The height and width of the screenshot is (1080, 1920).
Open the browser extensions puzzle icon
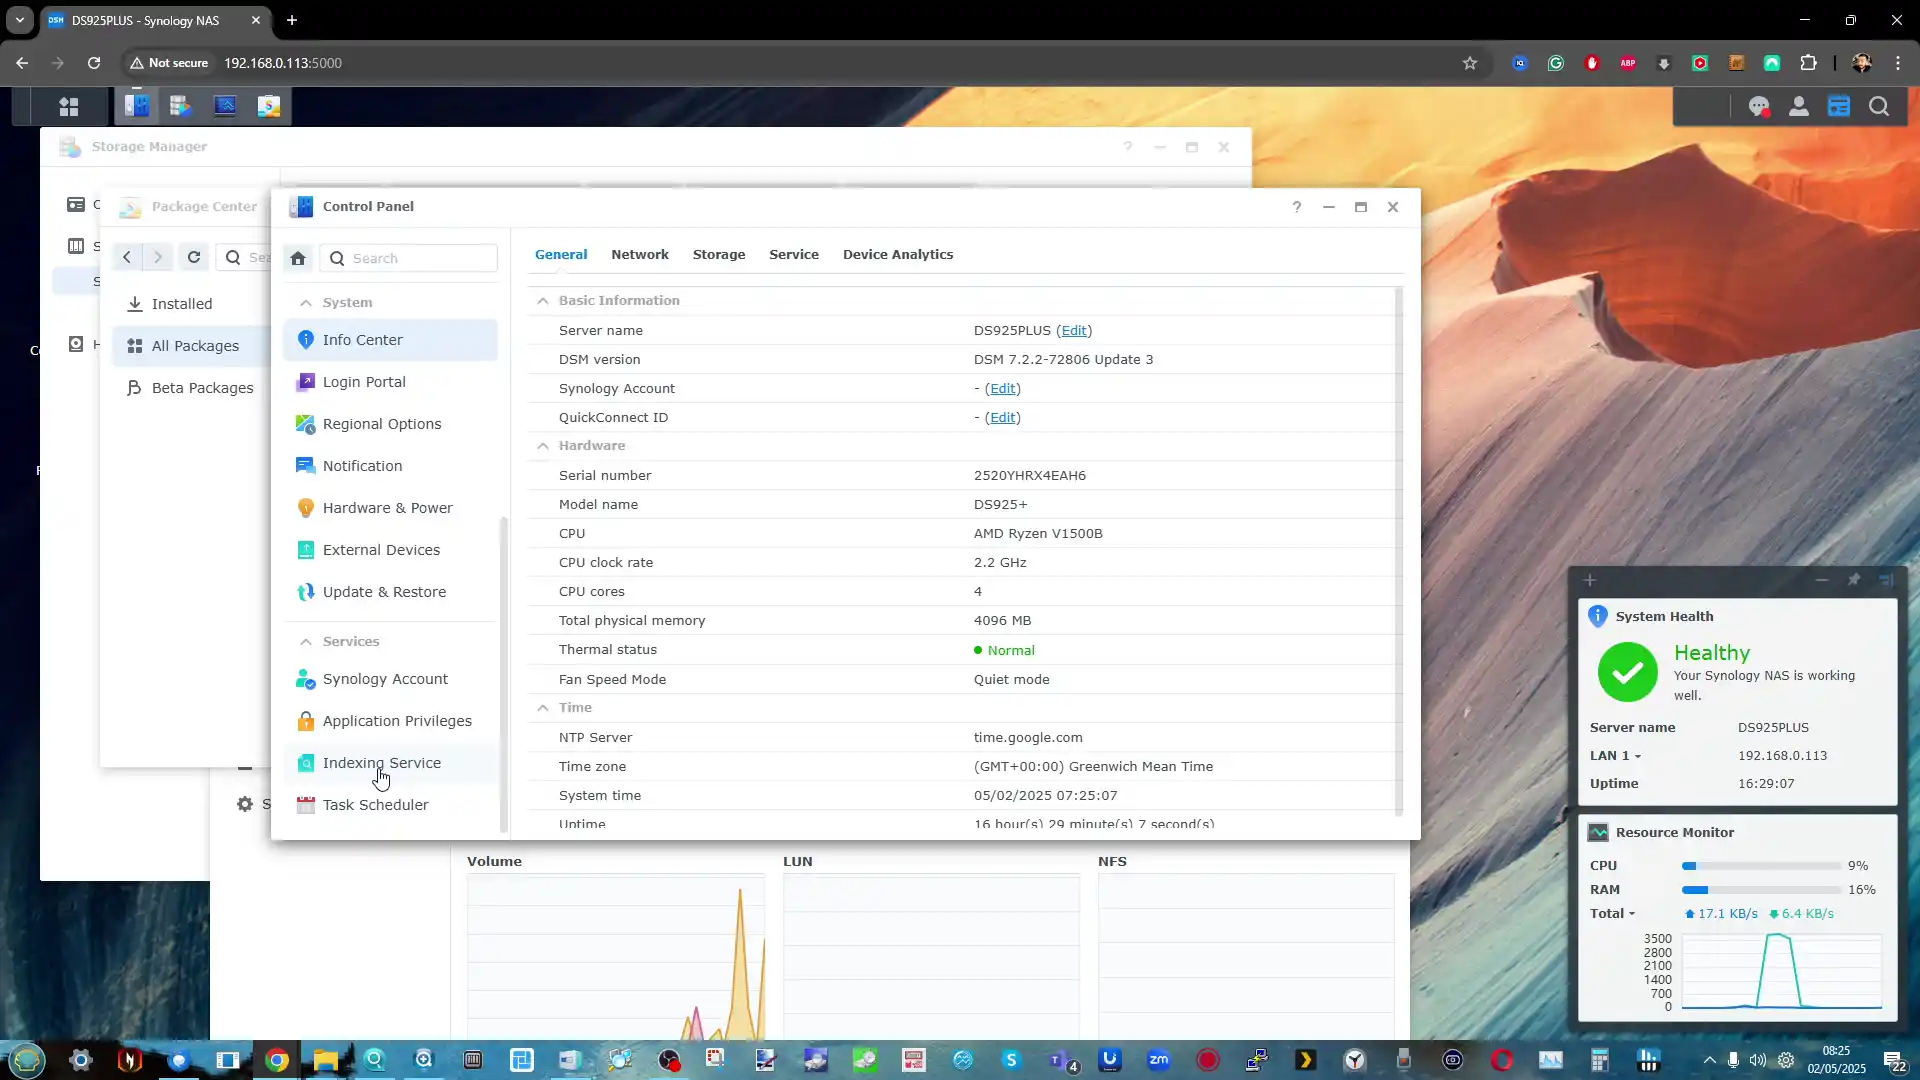(1808, 63)
